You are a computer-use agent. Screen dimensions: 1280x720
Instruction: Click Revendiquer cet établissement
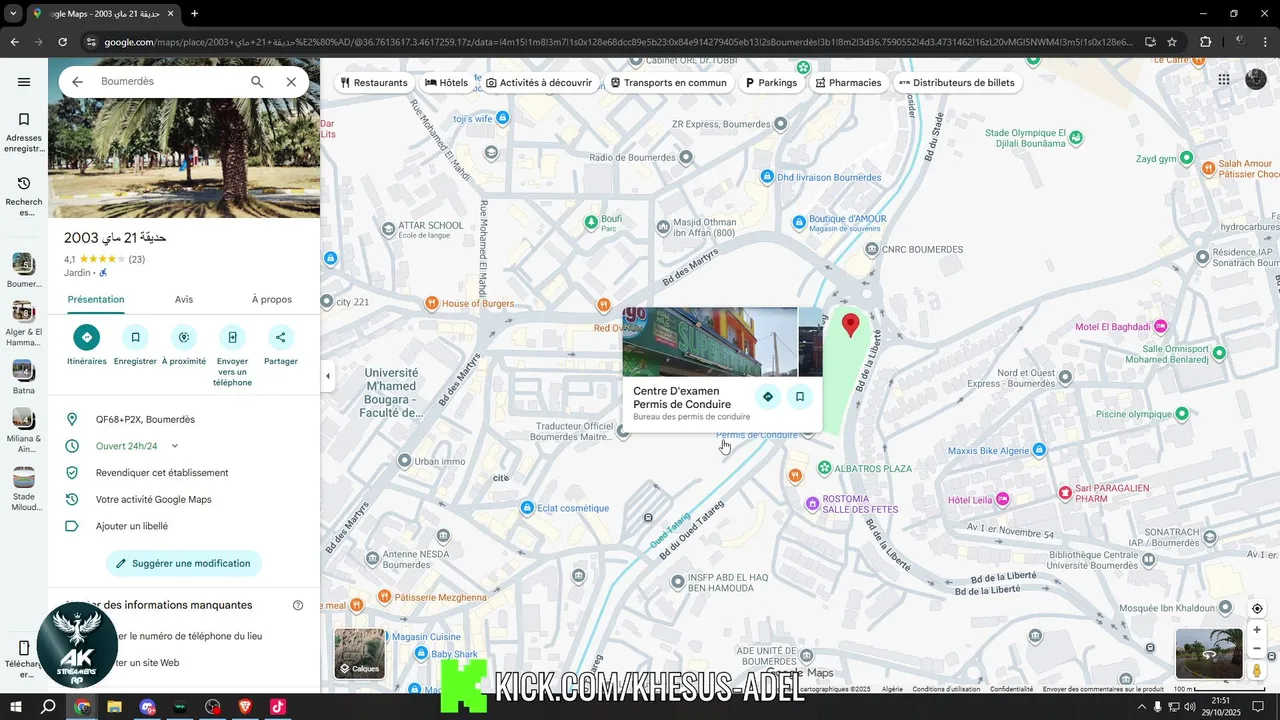coord(162,473)
